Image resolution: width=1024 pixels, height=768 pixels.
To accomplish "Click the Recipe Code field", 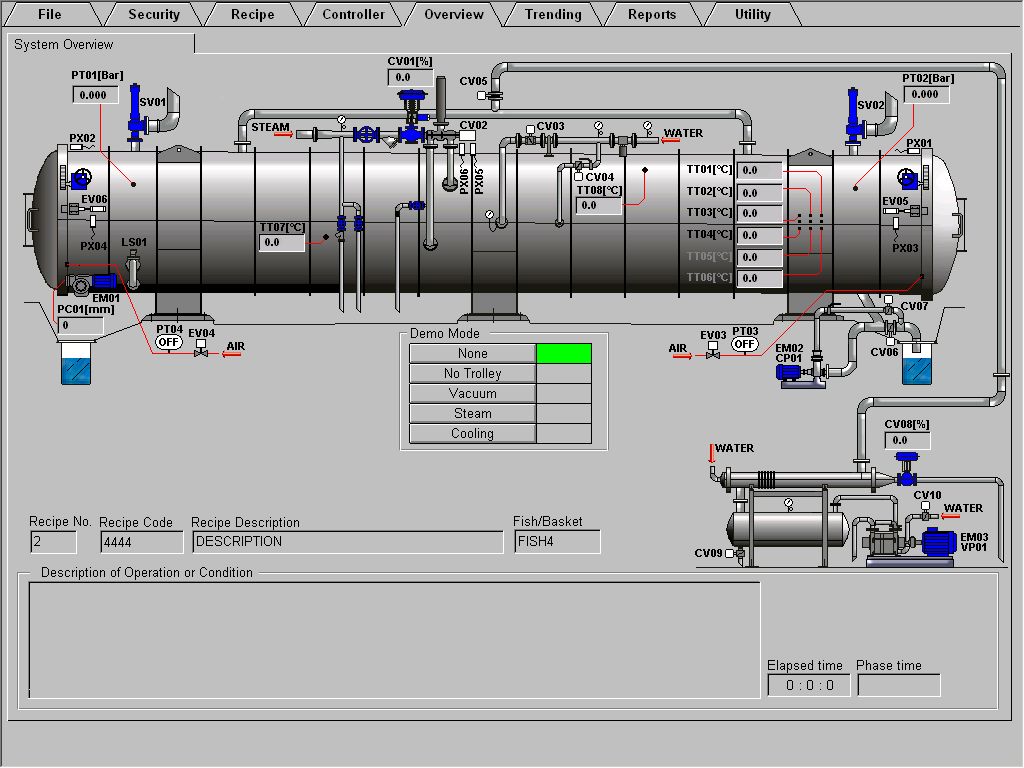I will pyautogui.click(x=141, y=542).
